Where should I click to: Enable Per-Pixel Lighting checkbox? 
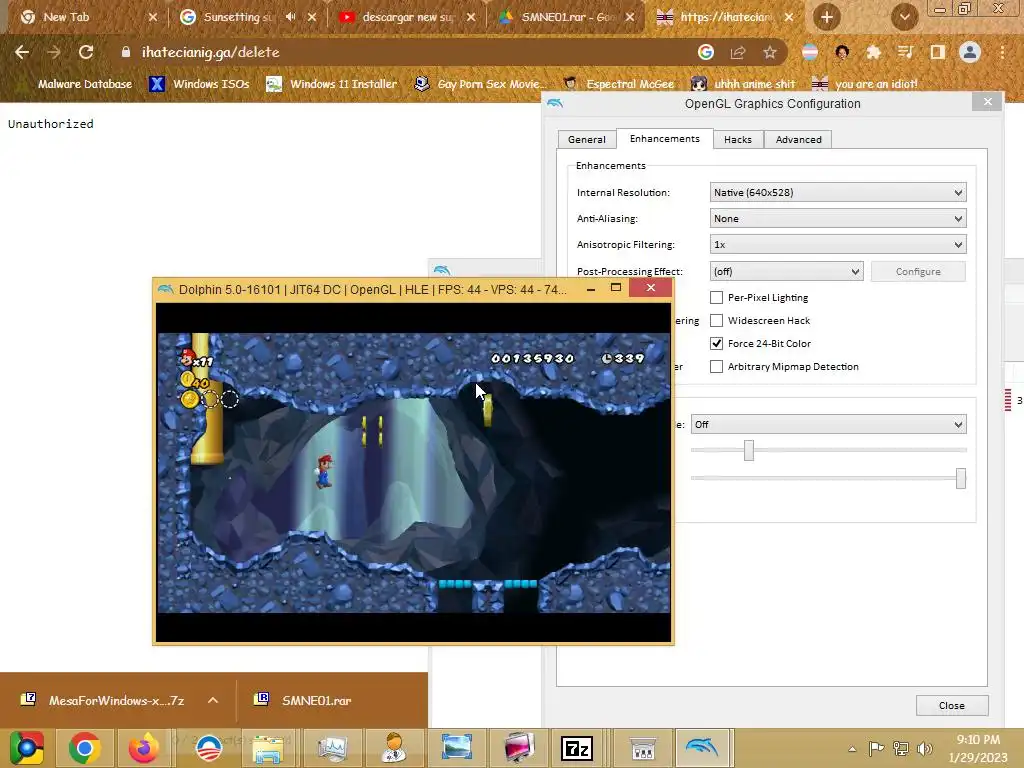tap(716, 297)
